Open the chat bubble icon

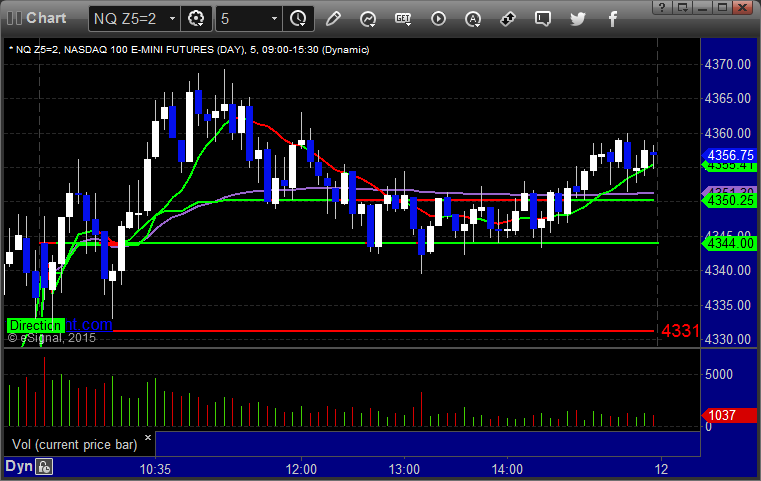(543, 18)
